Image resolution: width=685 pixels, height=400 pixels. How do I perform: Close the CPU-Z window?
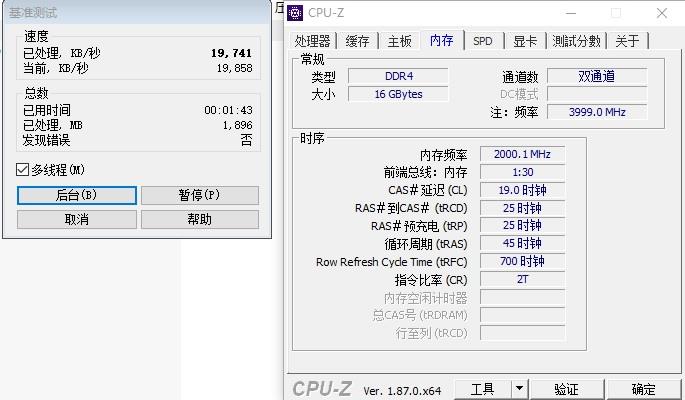[x=661, y=13]
